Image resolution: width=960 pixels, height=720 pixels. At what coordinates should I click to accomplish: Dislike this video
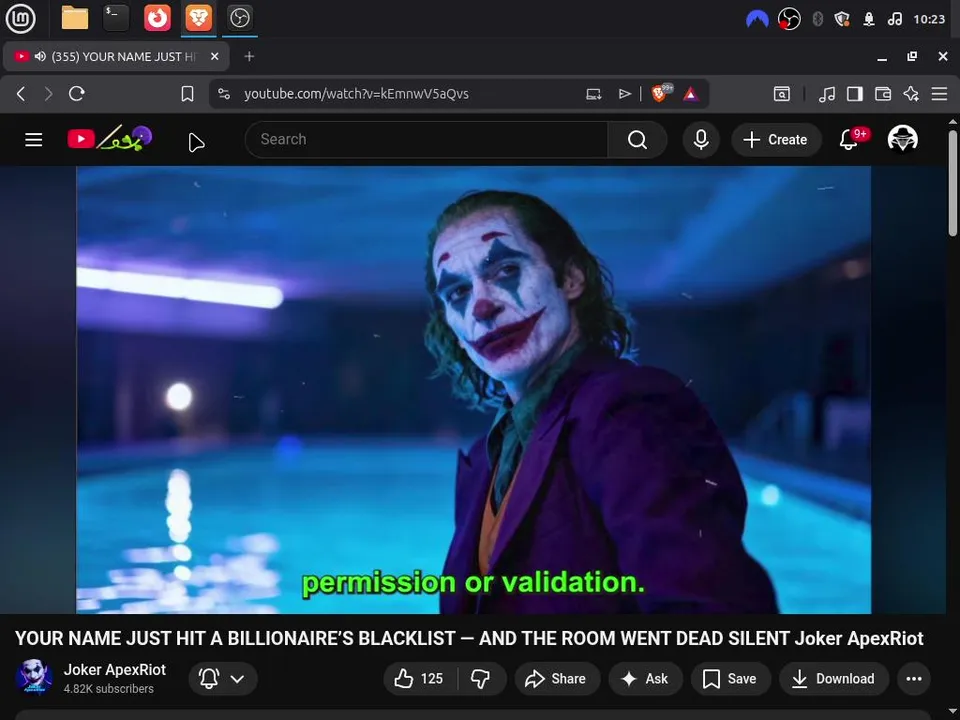click(481, 678)
